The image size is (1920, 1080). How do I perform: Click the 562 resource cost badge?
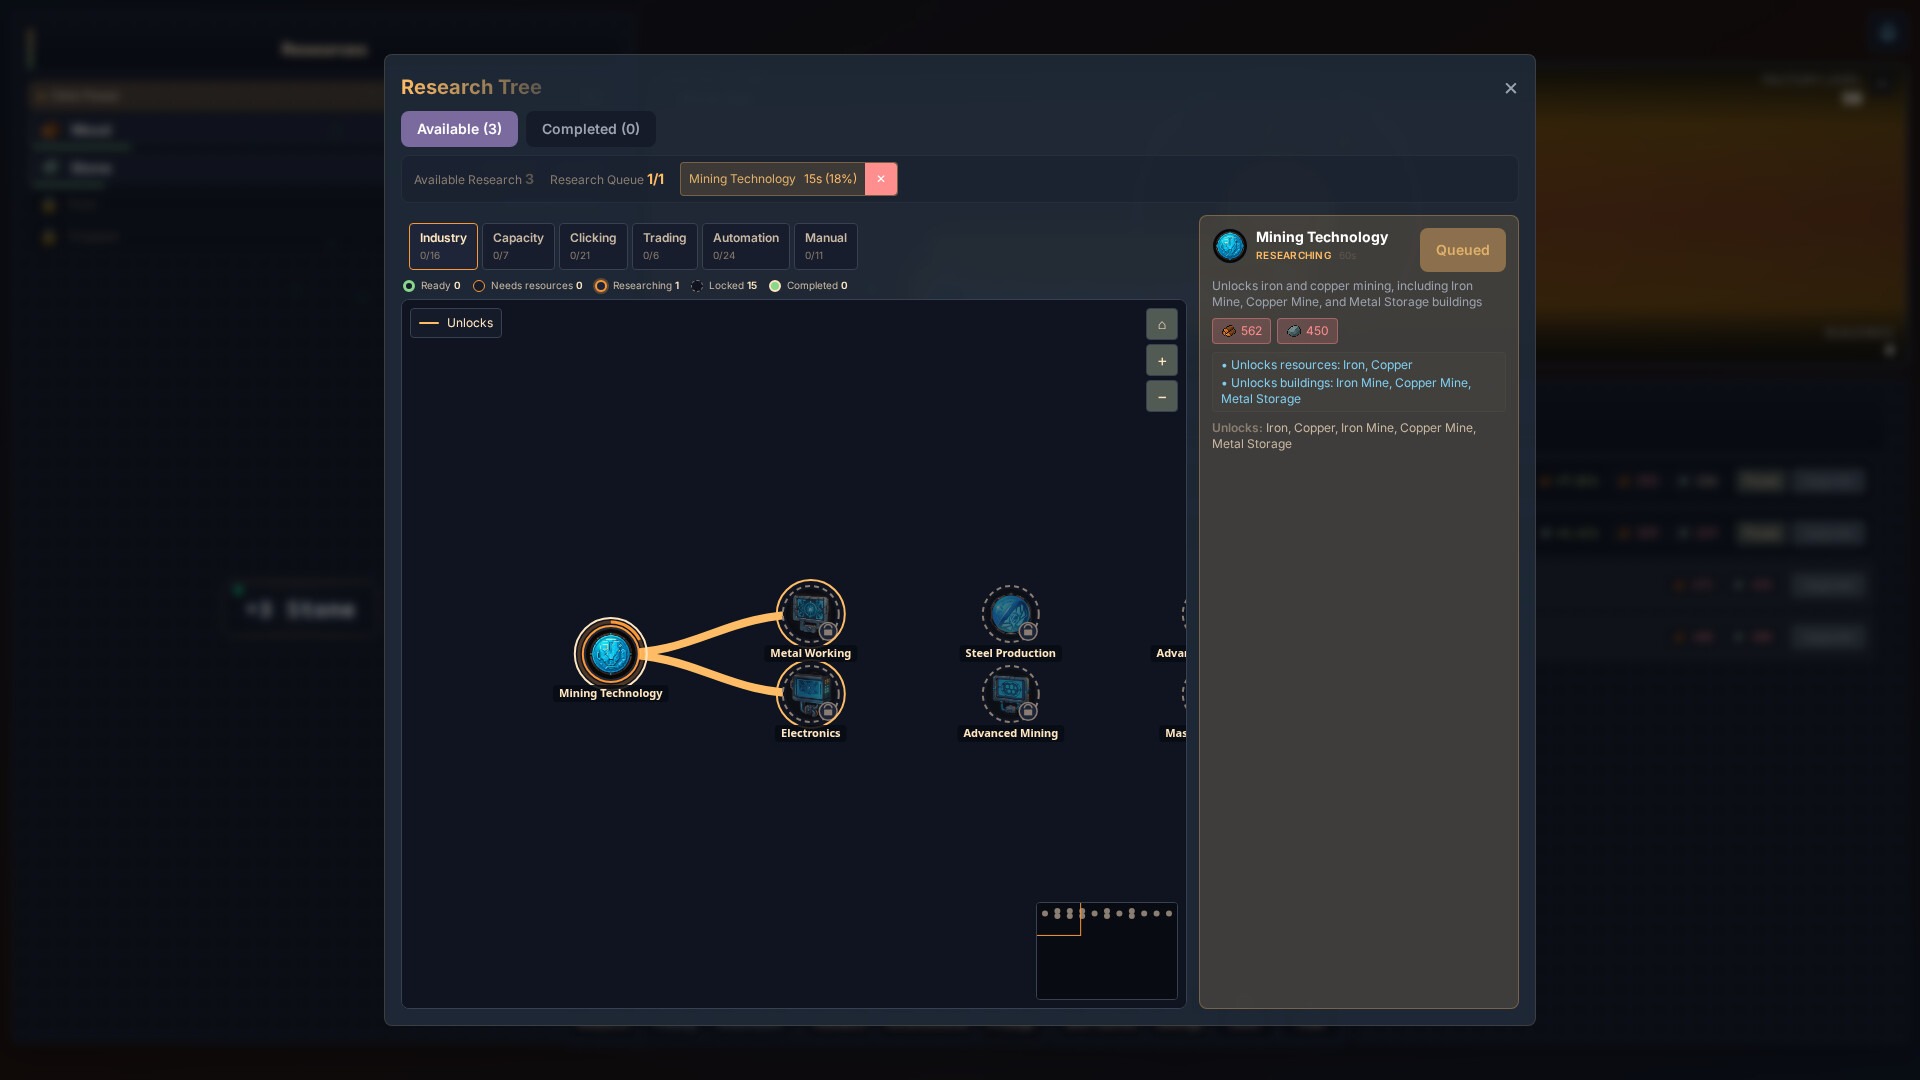coord(1241,331)
